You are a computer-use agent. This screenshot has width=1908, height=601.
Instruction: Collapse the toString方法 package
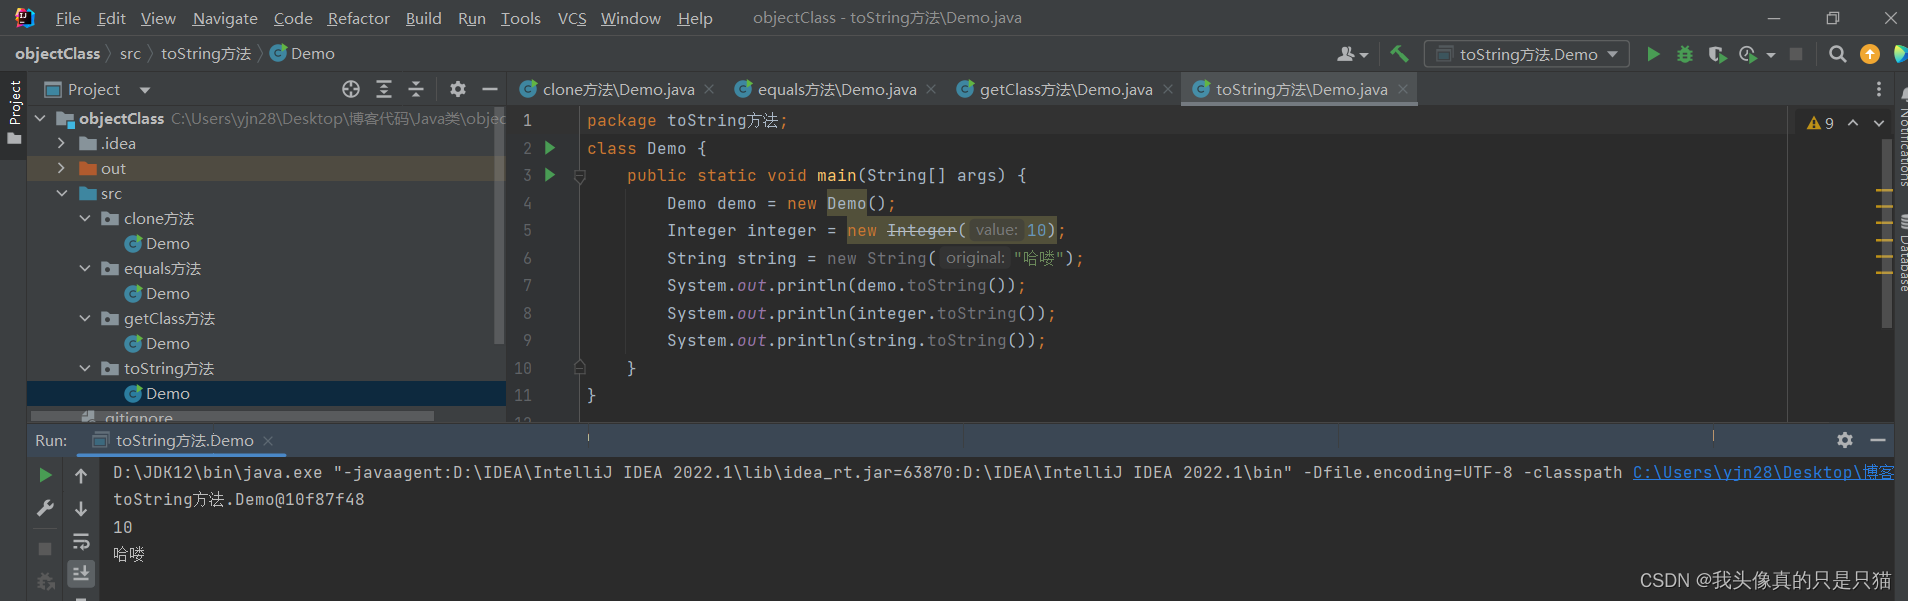[85, 368]
